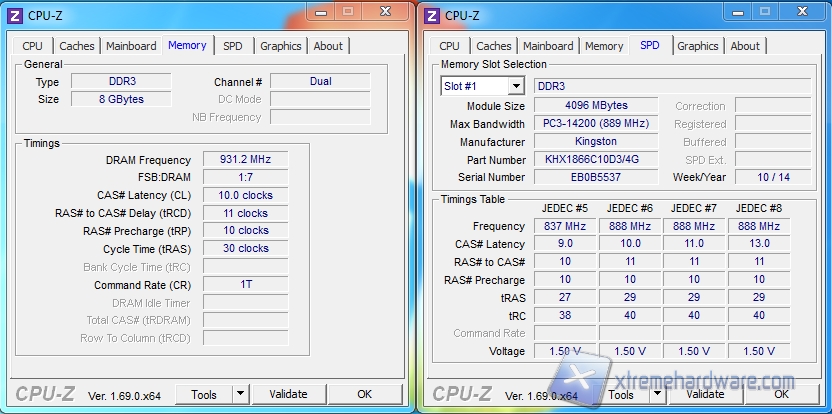Go to the About tab in the right window

click(745, 46)
